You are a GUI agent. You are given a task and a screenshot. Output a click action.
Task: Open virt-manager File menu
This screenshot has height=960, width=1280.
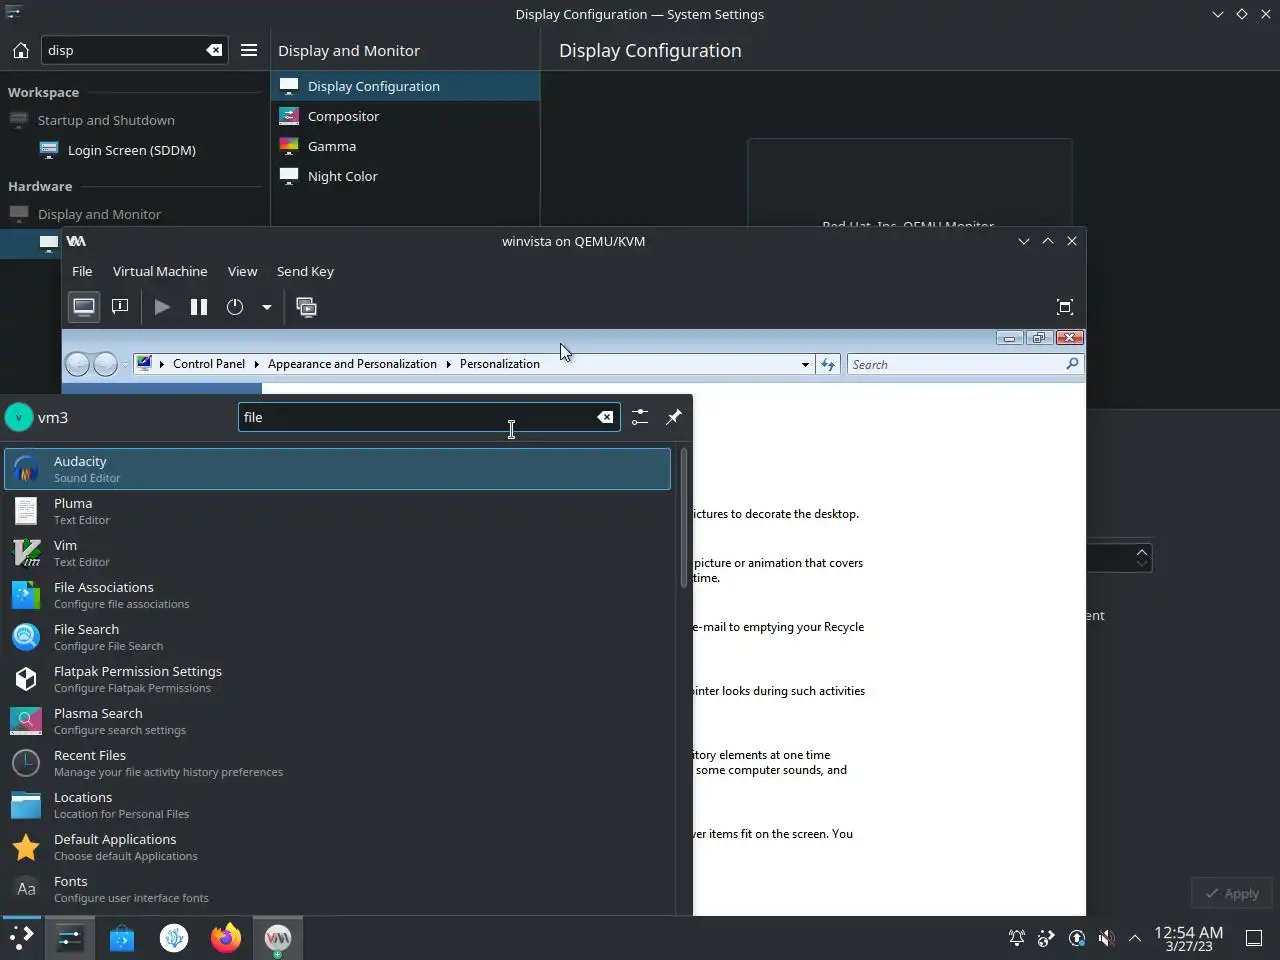[82, 271]
